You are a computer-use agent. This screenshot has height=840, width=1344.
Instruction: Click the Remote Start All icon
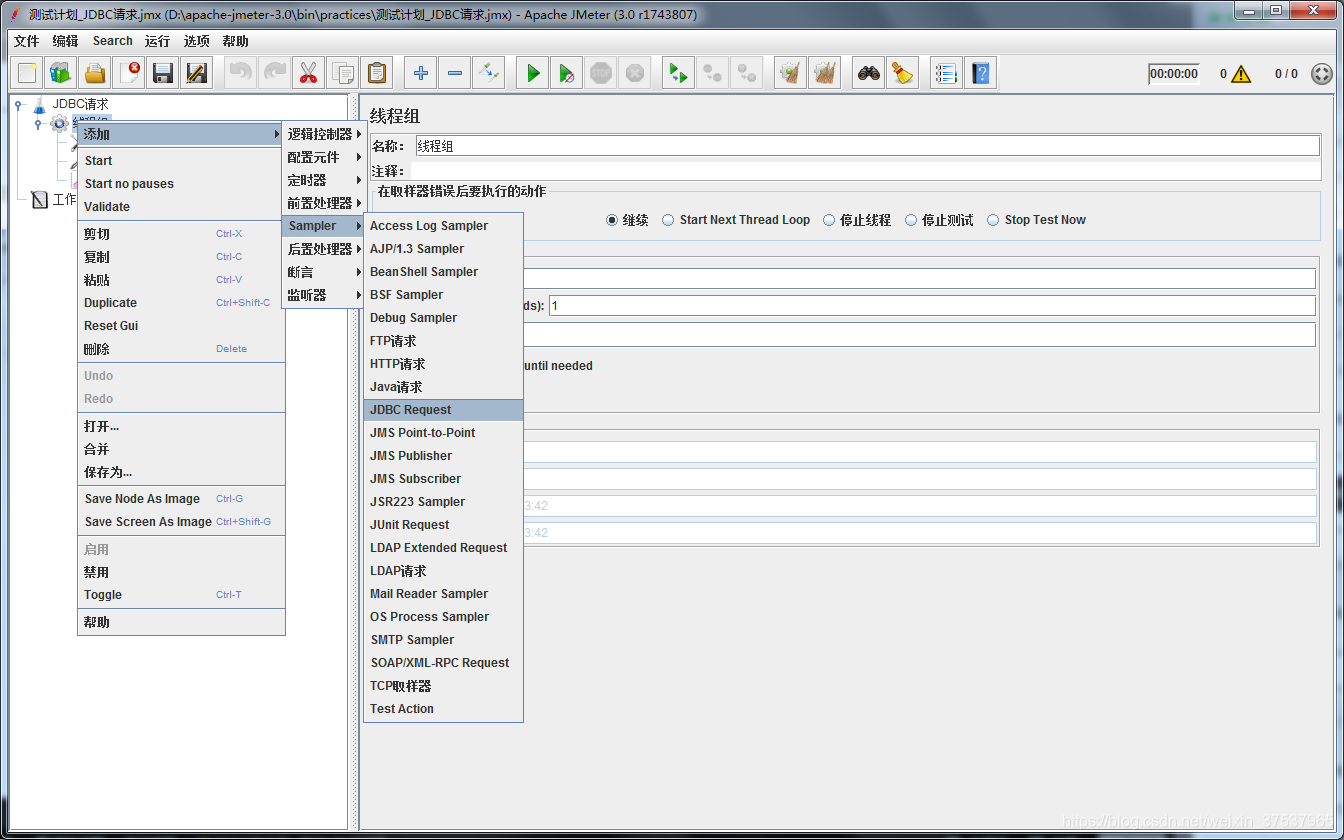point(679,73)
